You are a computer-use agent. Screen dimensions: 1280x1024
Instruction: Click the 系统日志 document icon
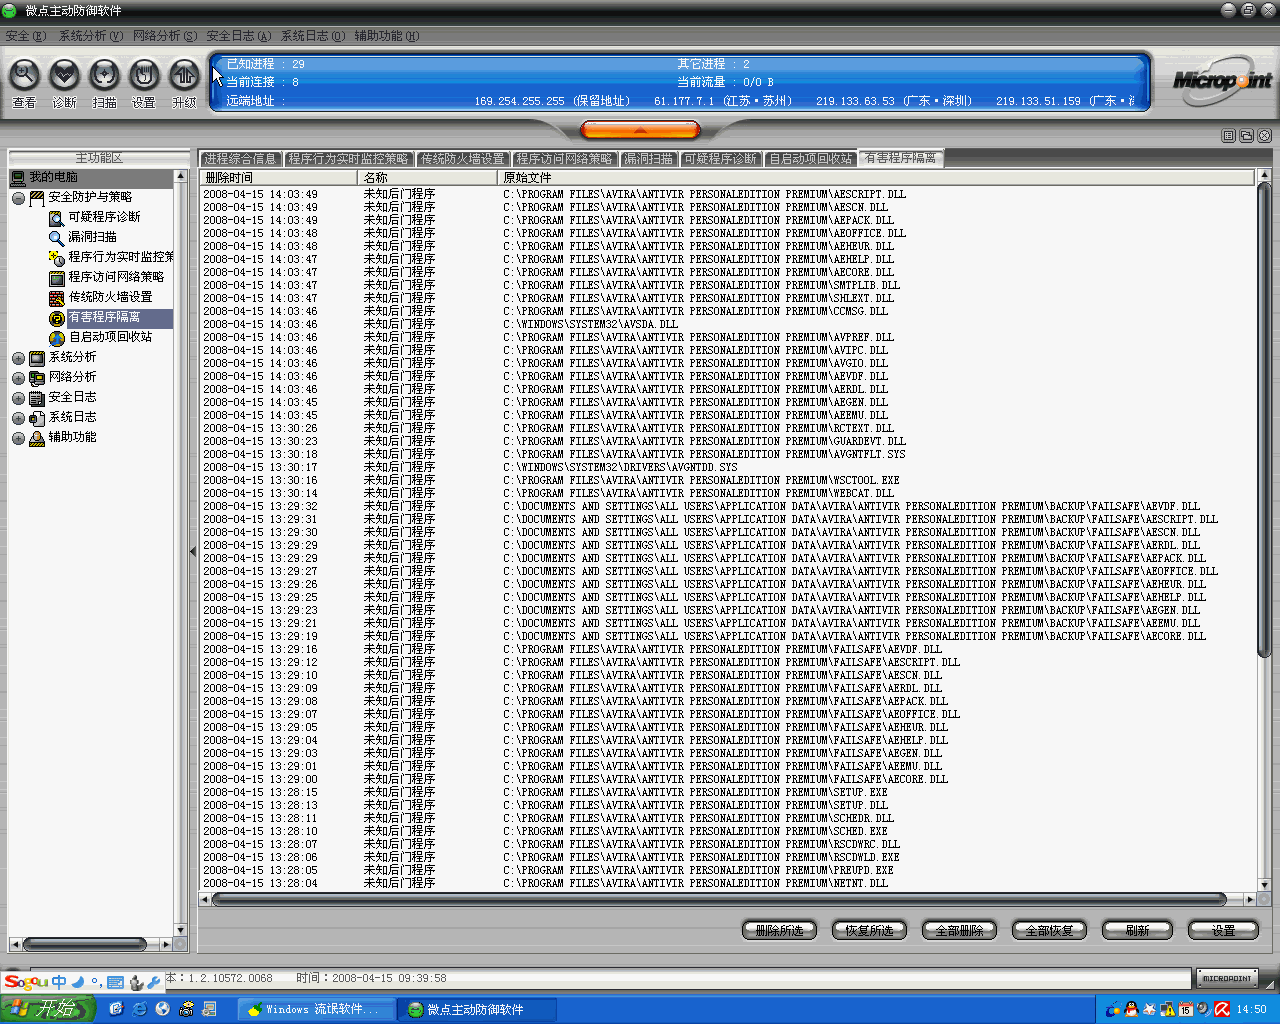(37, 418)
